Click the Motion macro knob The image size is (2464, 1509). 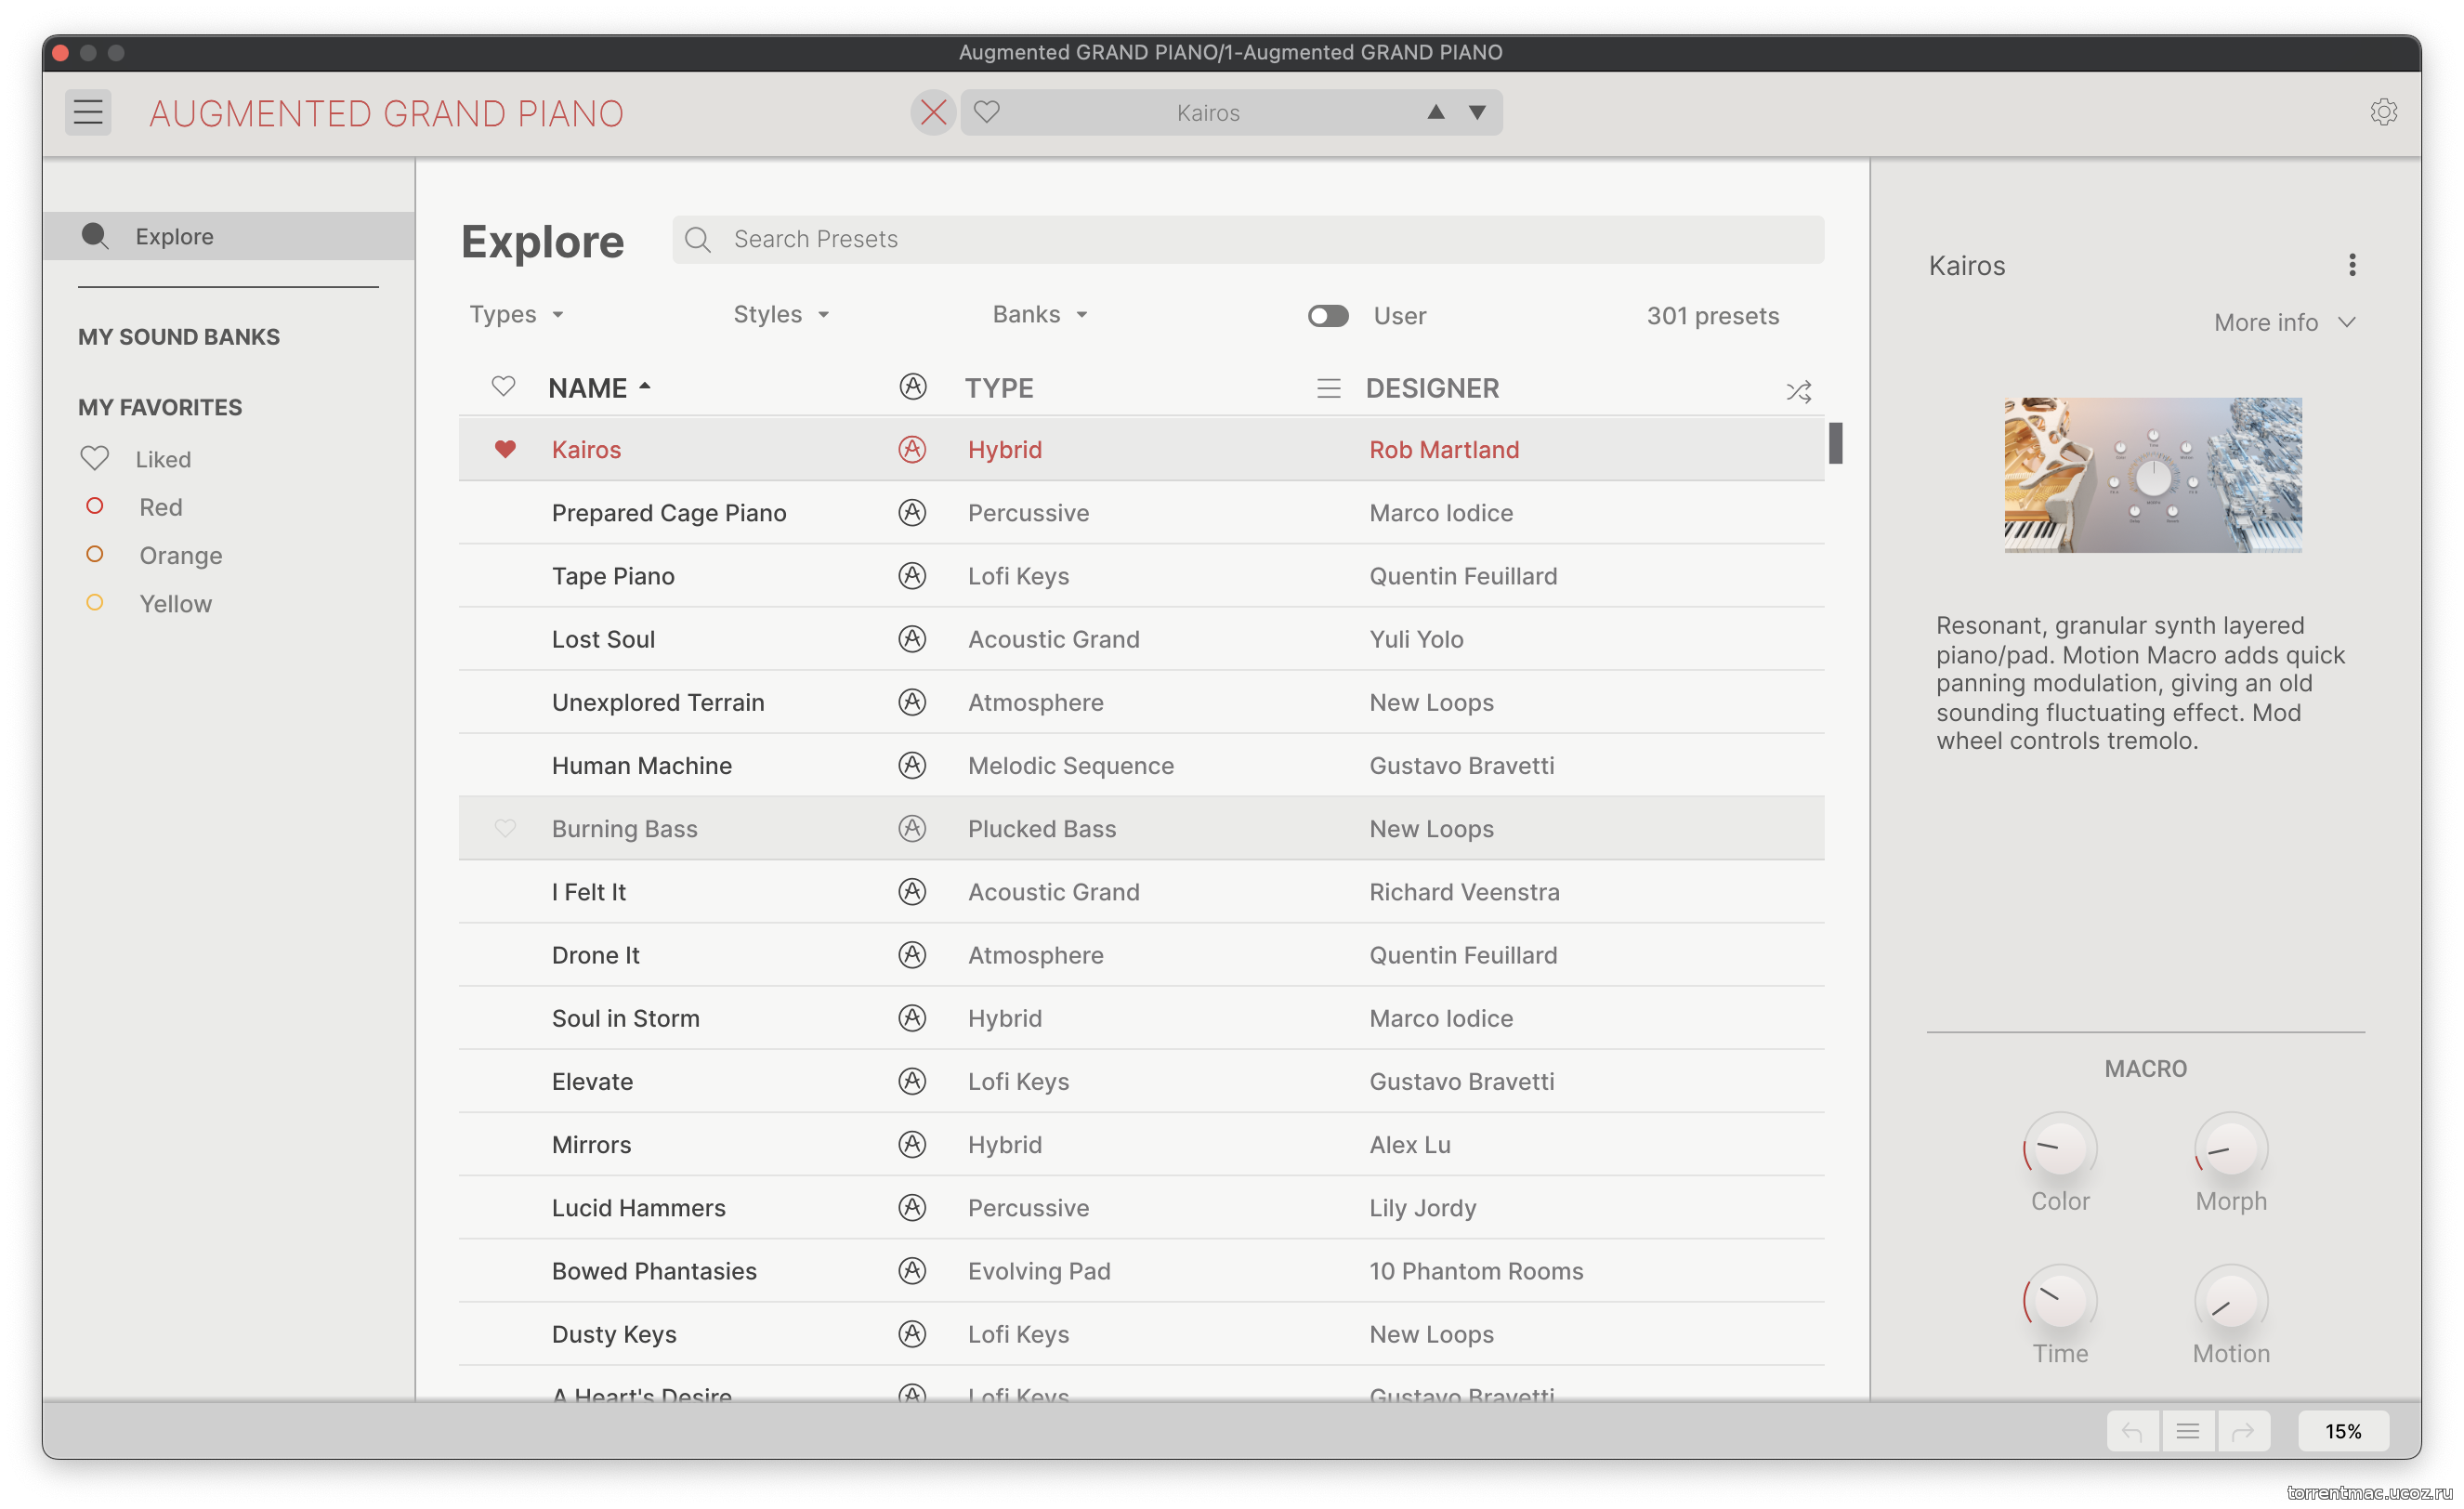click(2230, 1300)
